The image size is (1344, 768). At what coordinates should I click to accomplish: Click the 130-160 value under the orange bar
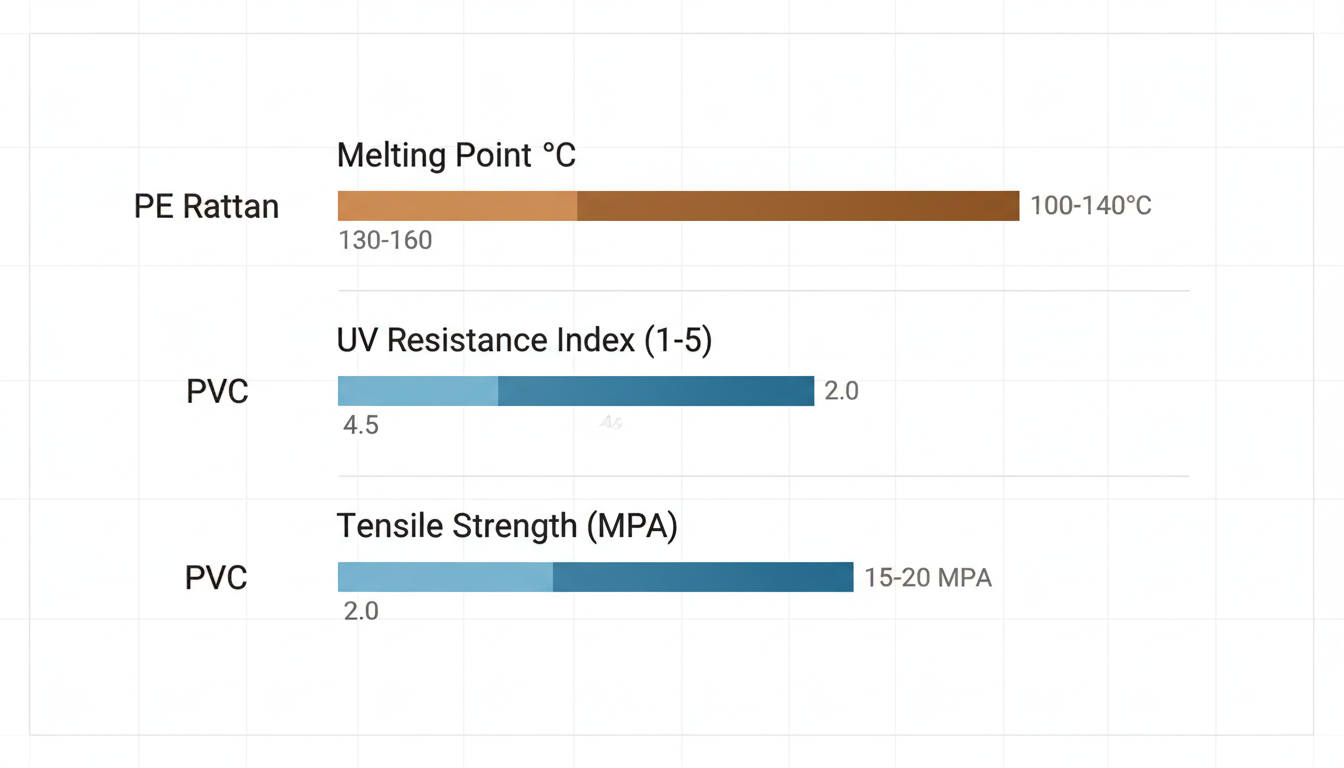pos(385,240)
